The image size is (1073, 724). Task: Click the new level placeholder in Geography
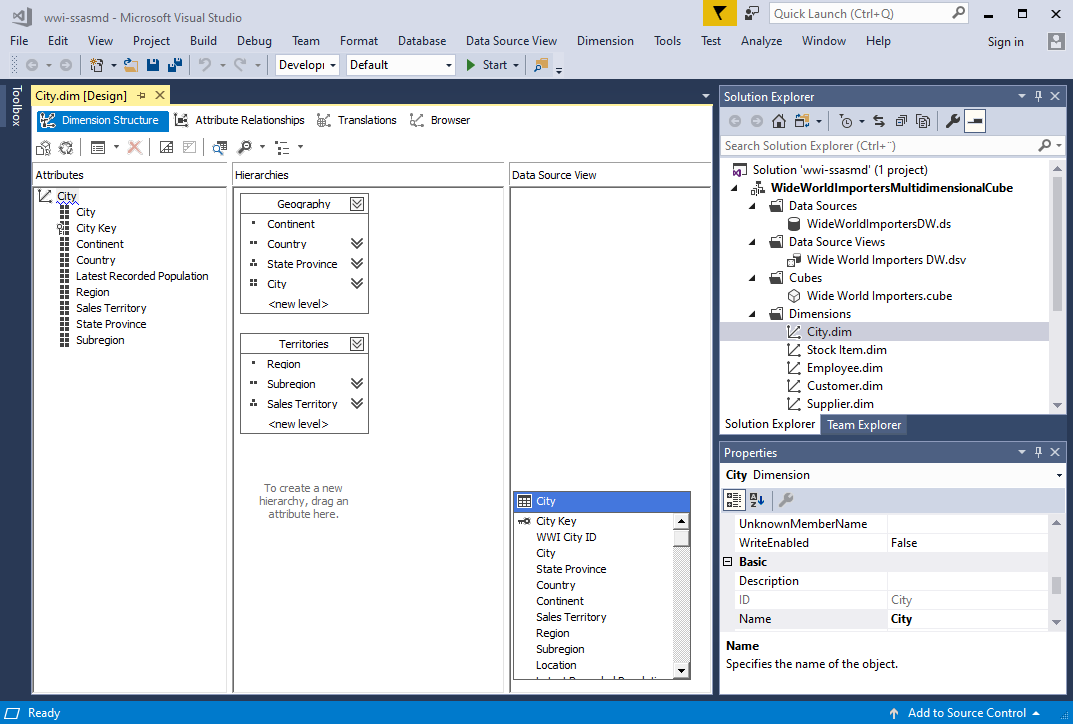coord(298,304)
